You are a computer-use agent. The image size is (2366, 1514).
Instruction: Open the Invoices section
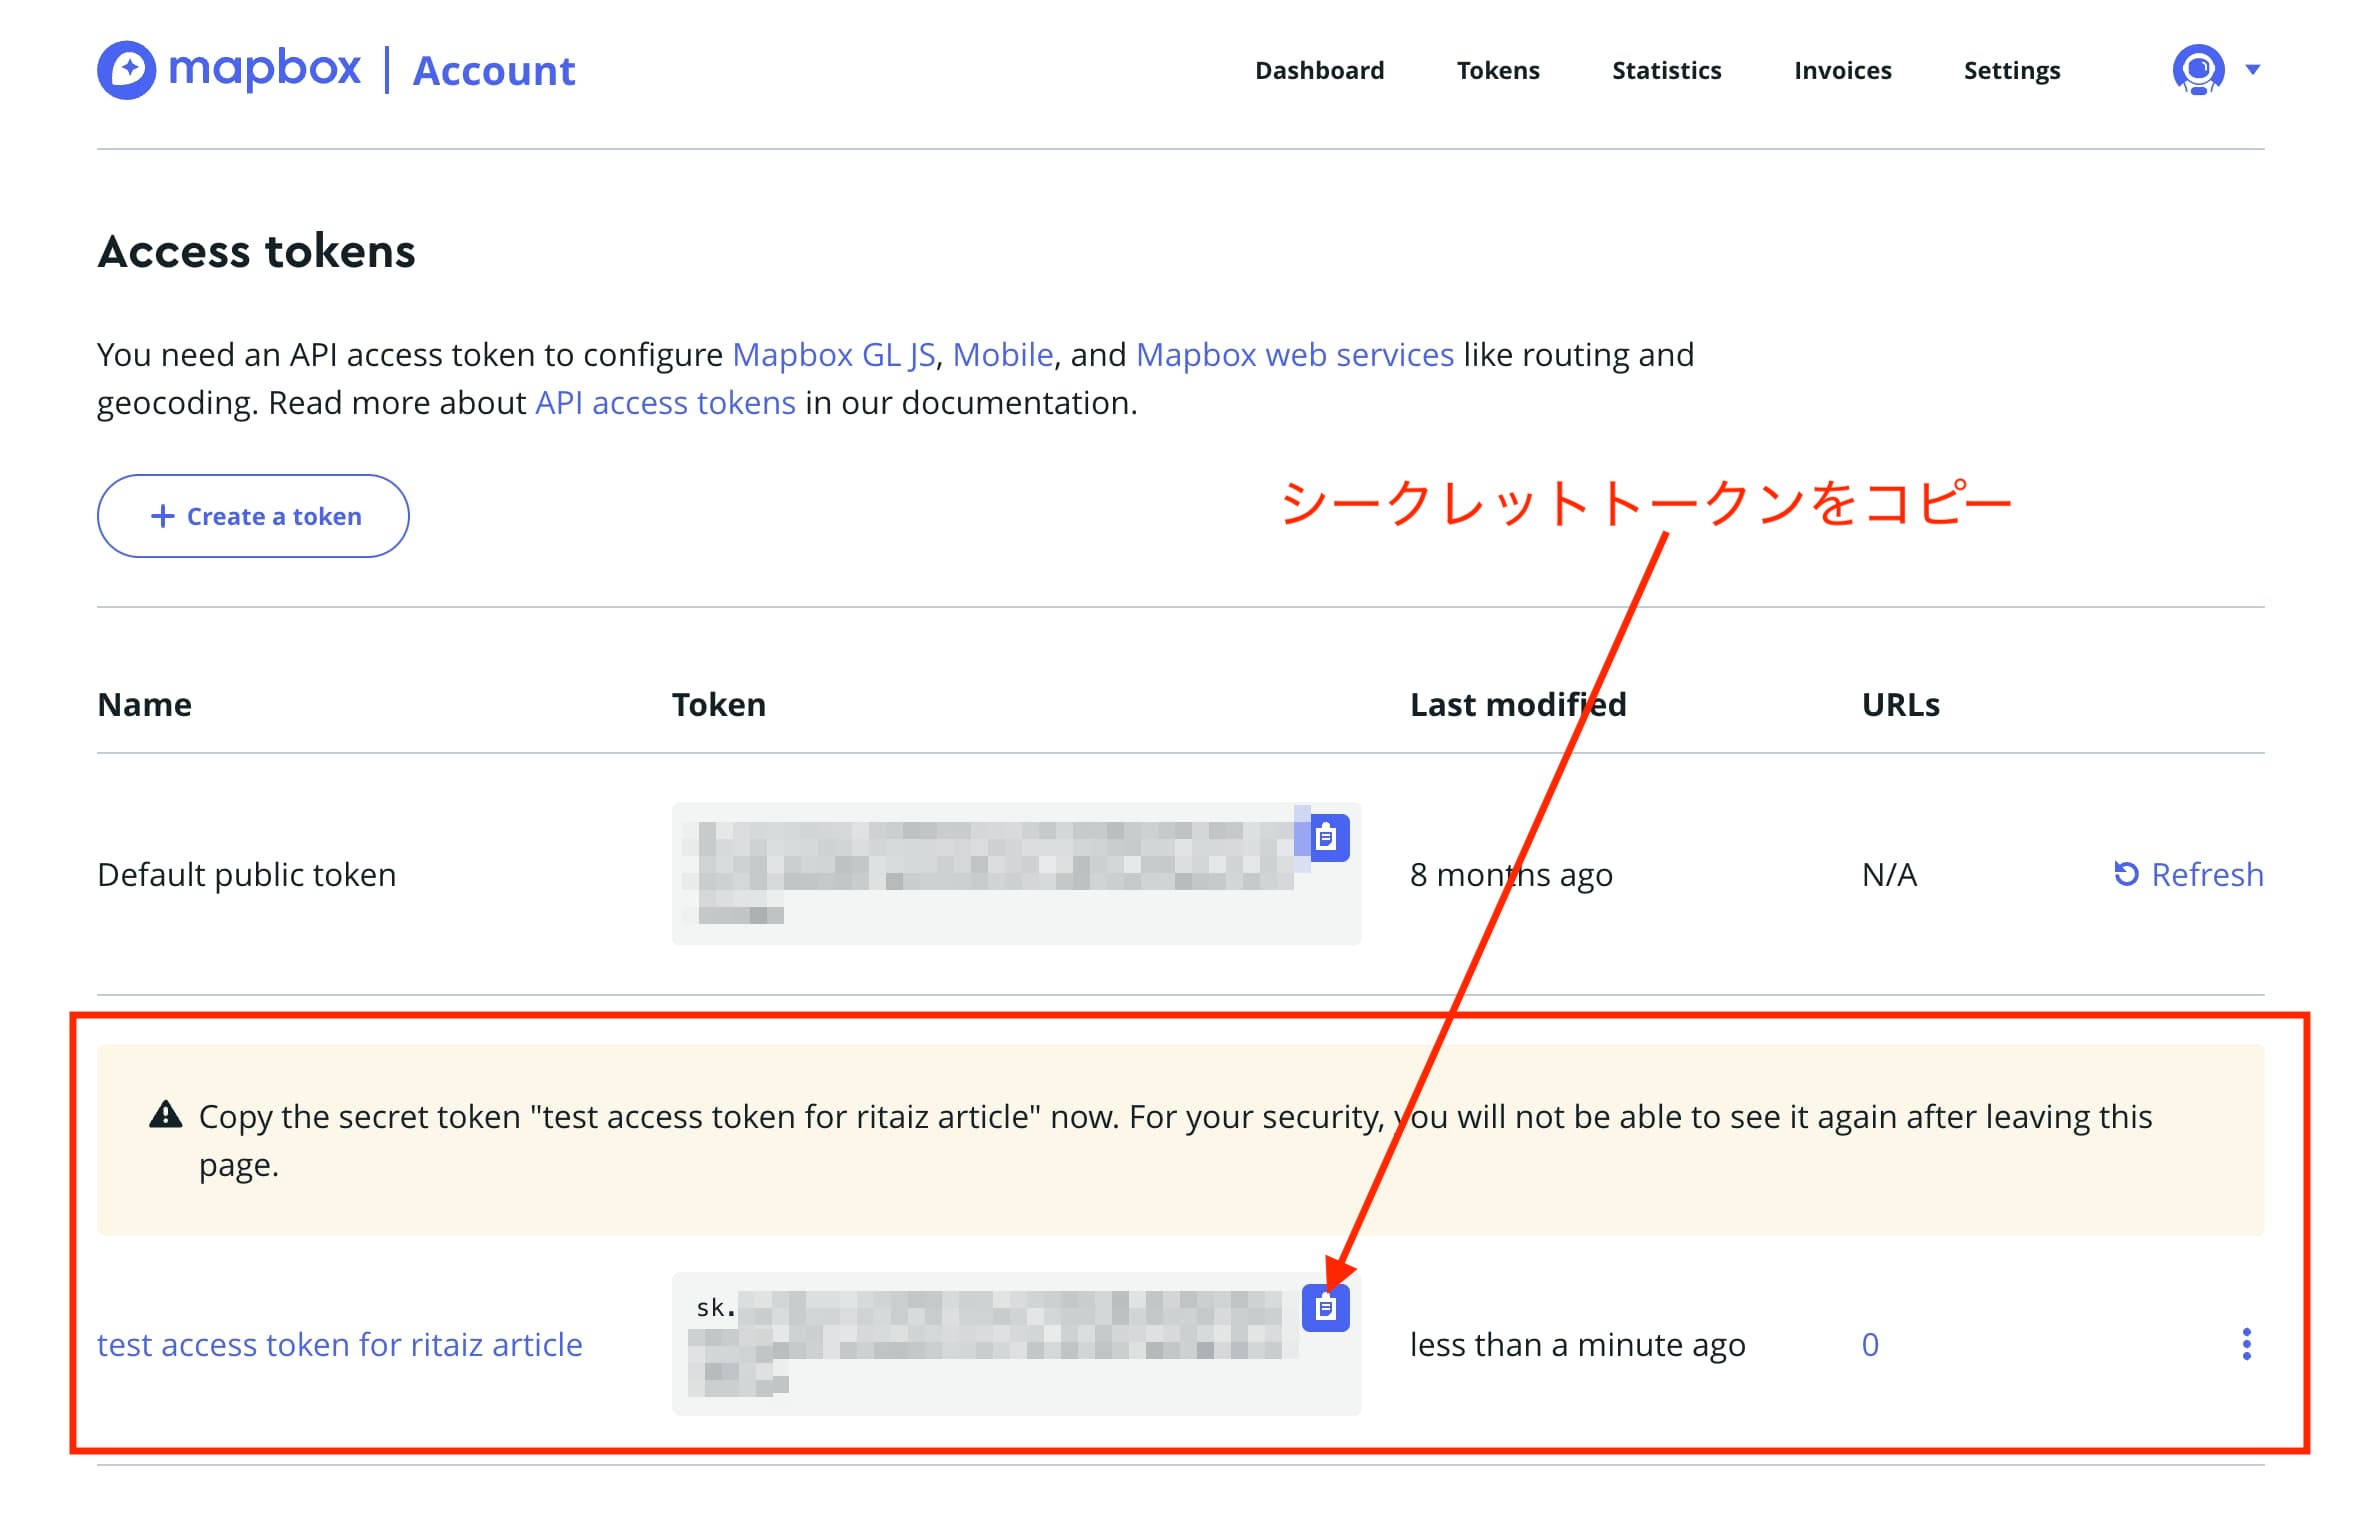coord(1843,70)
